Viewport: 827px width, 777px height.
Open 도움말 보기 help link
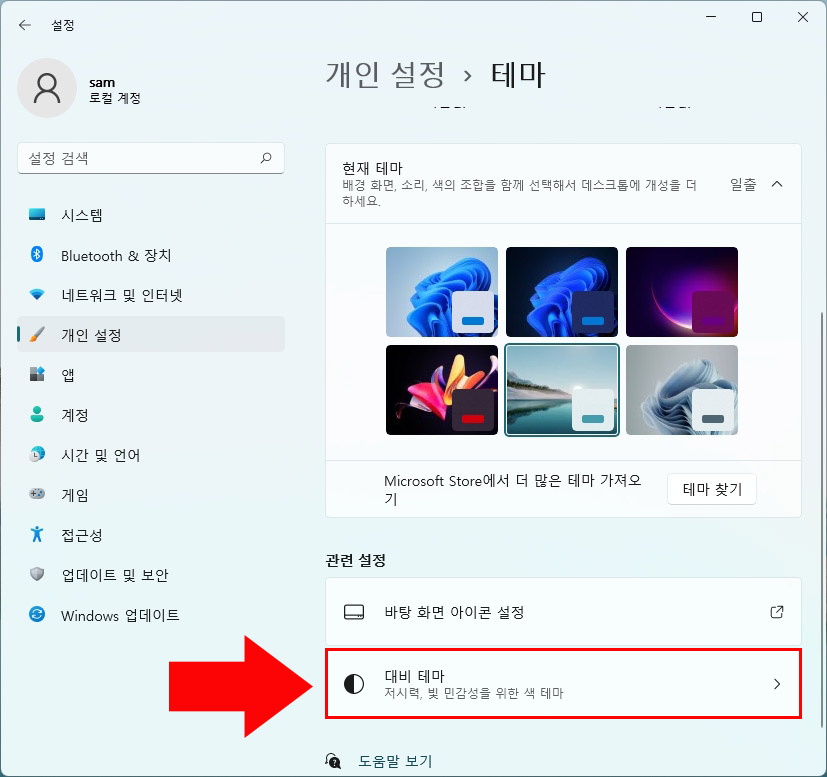(393, 761)
